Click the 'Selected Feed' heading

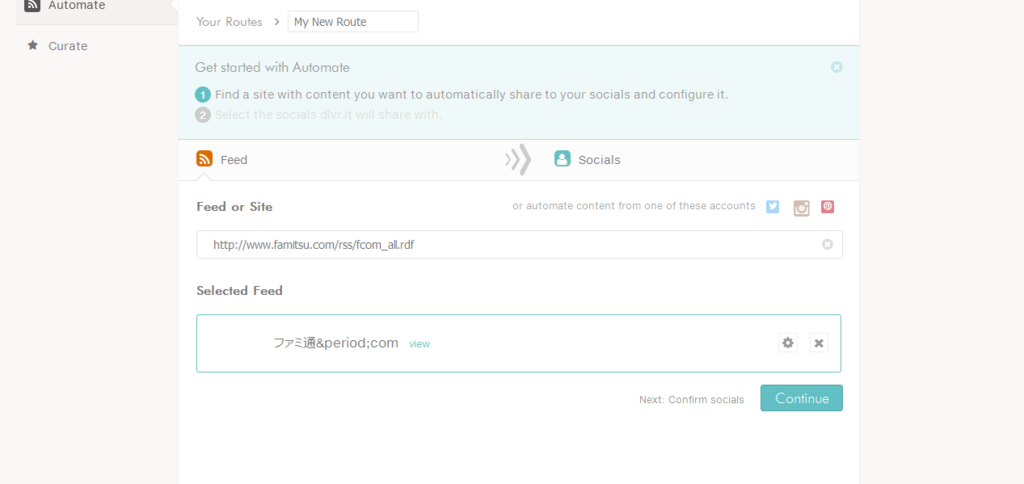240,291
